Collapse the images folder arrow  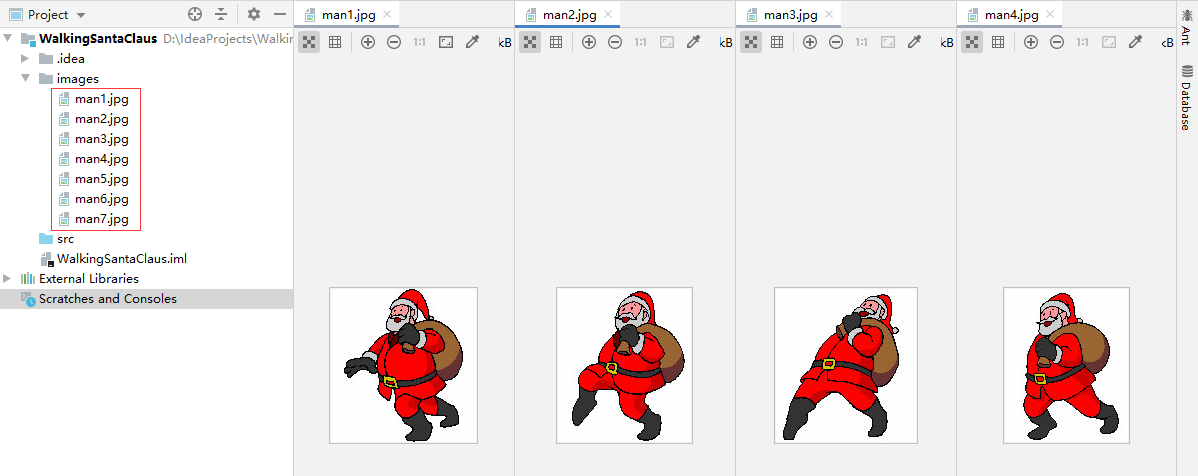[x=25, y=78]
